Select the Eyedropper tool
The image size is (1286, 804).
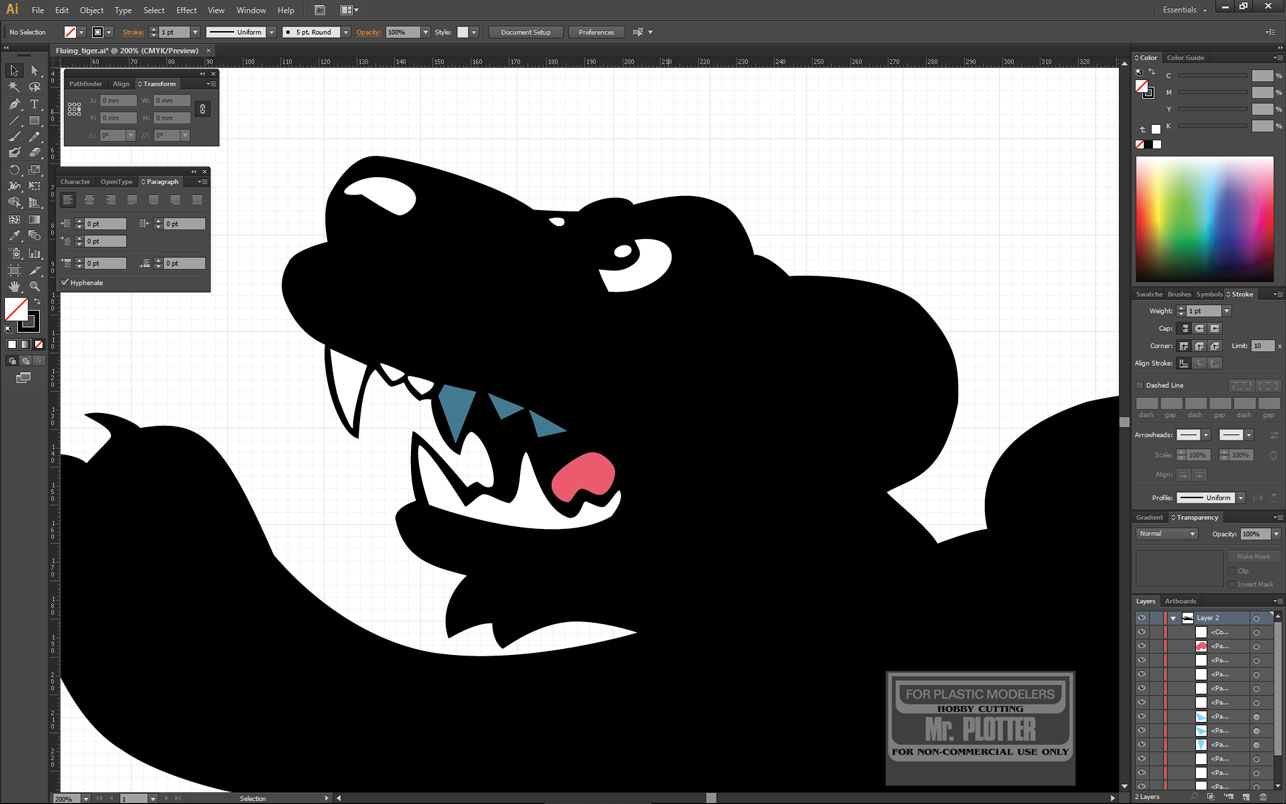point(14,236)
